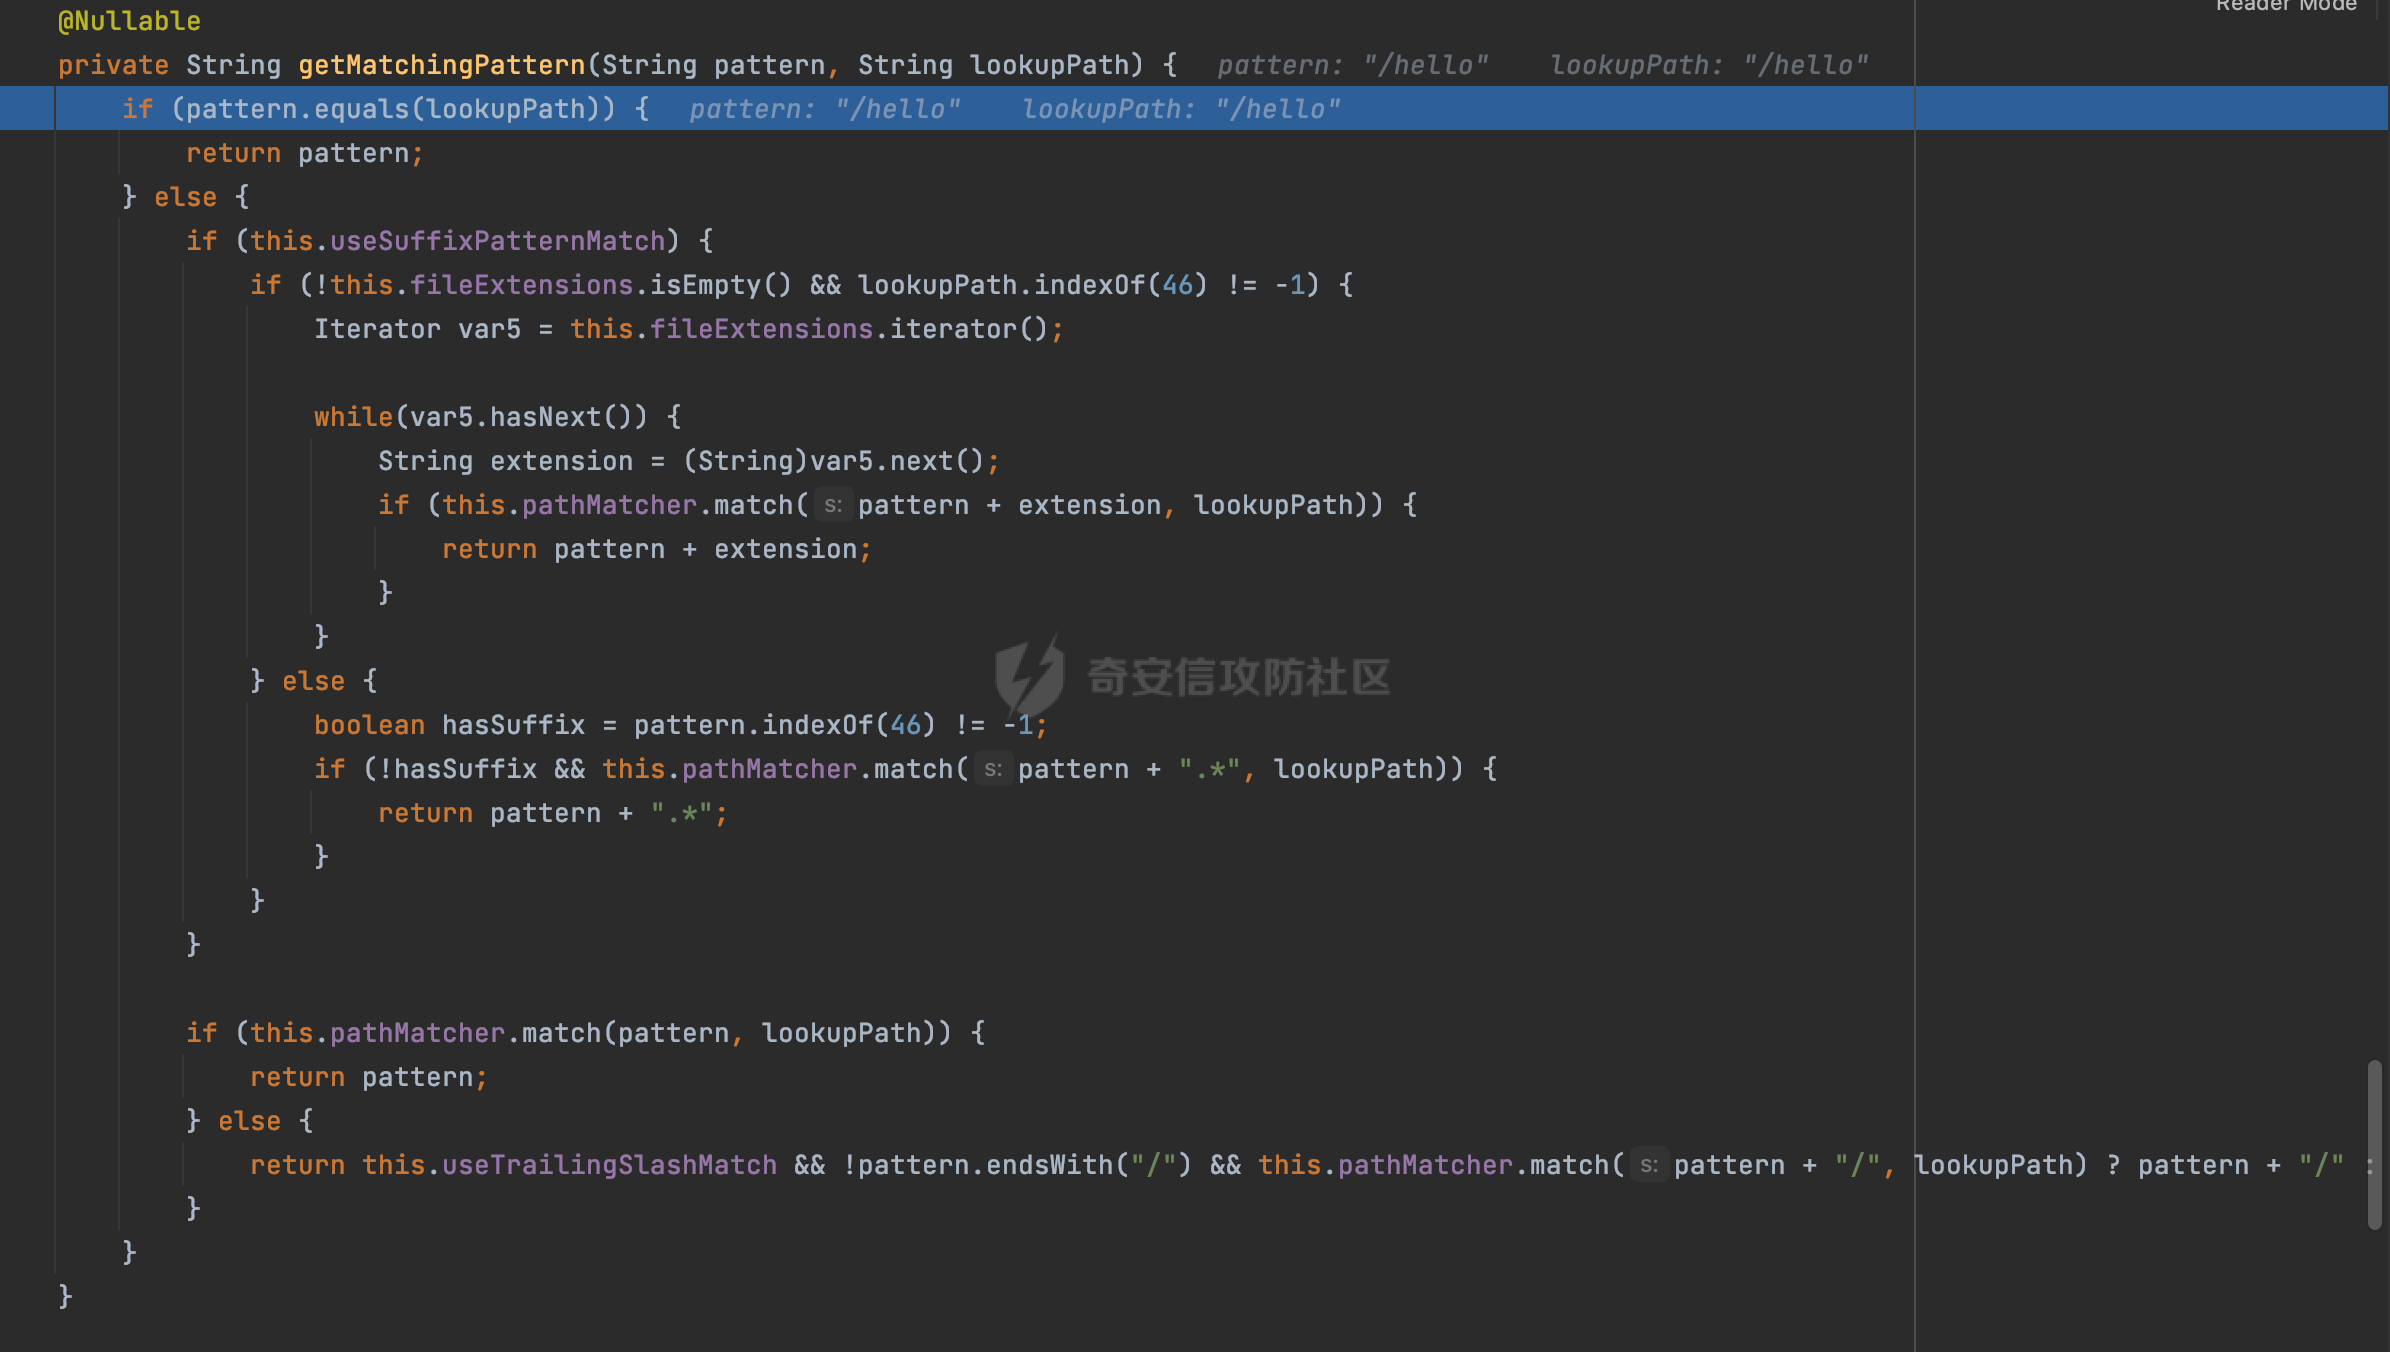Click the 's:' hint before pattern + extension

tap(832, 506)
